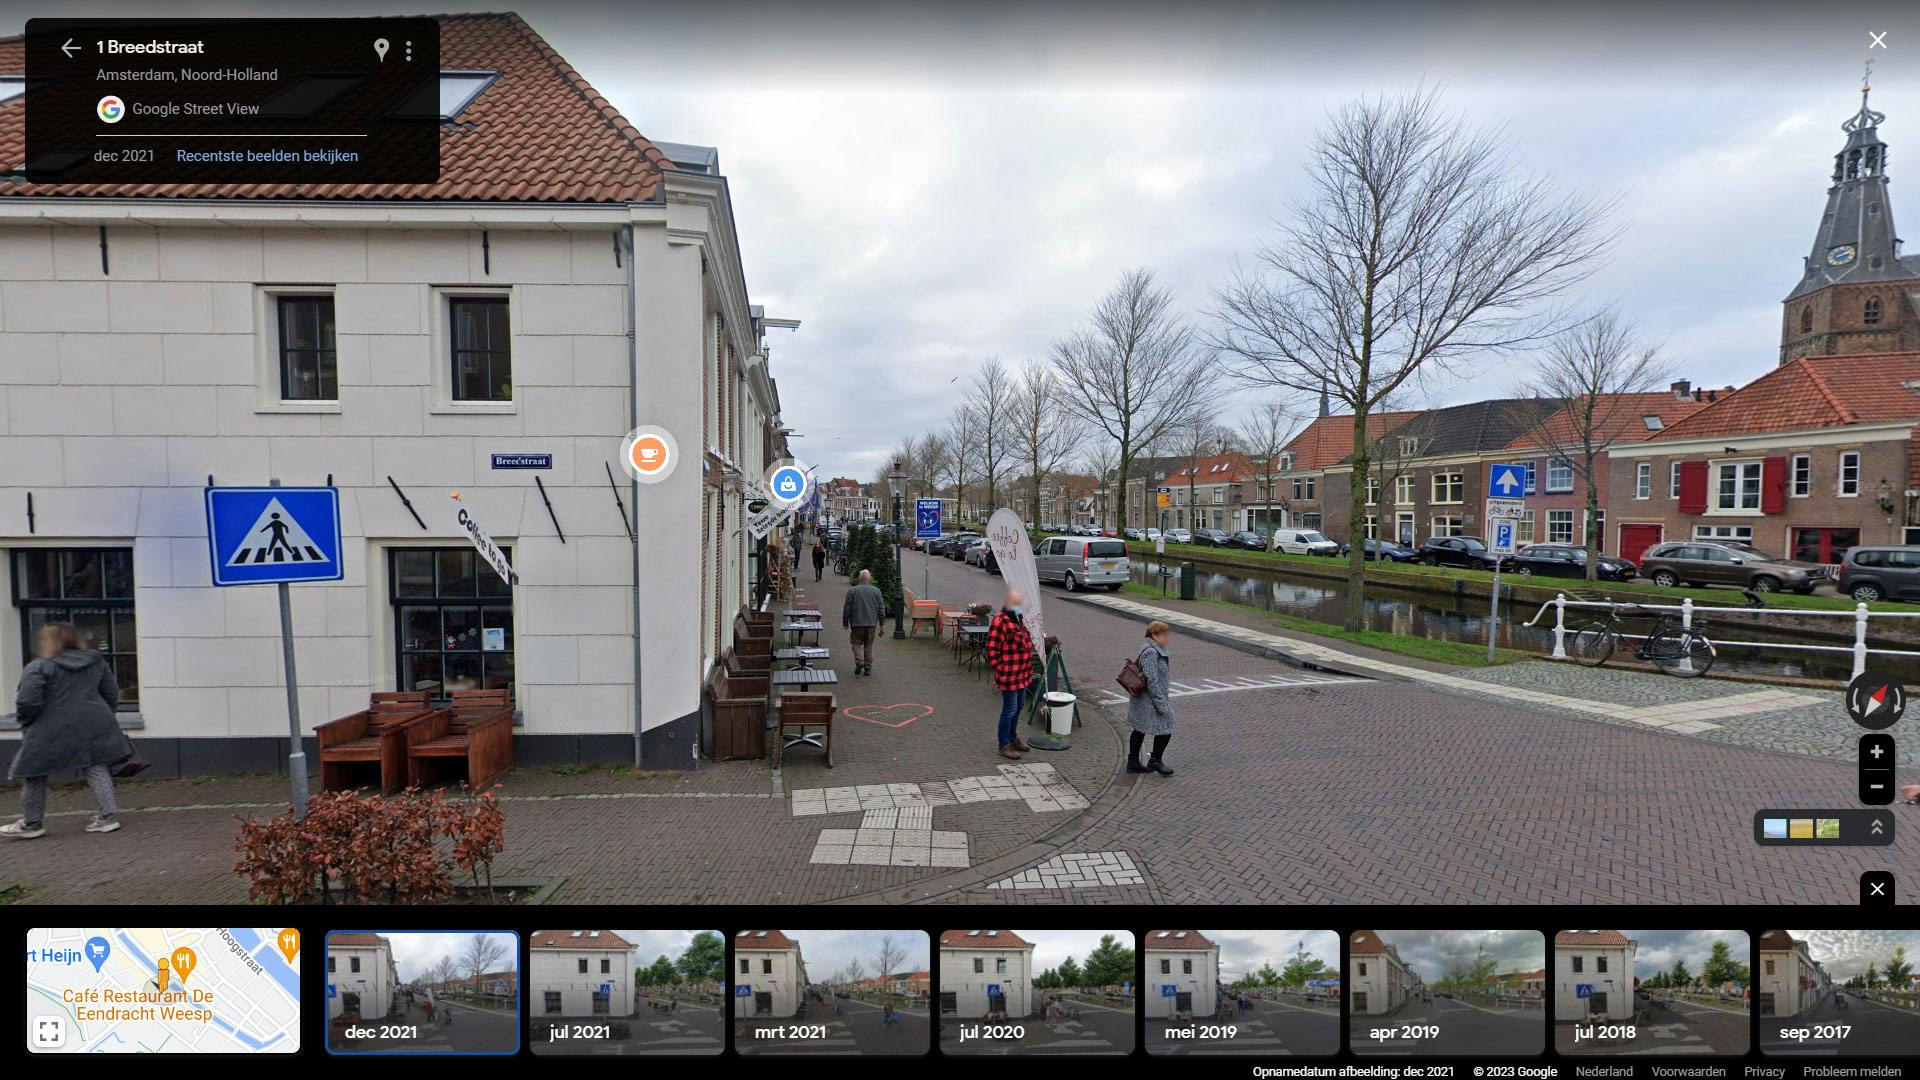Click the Pegman marker on the minimap
This screenshot has height=1080, width=1920.
pos(163,973)
